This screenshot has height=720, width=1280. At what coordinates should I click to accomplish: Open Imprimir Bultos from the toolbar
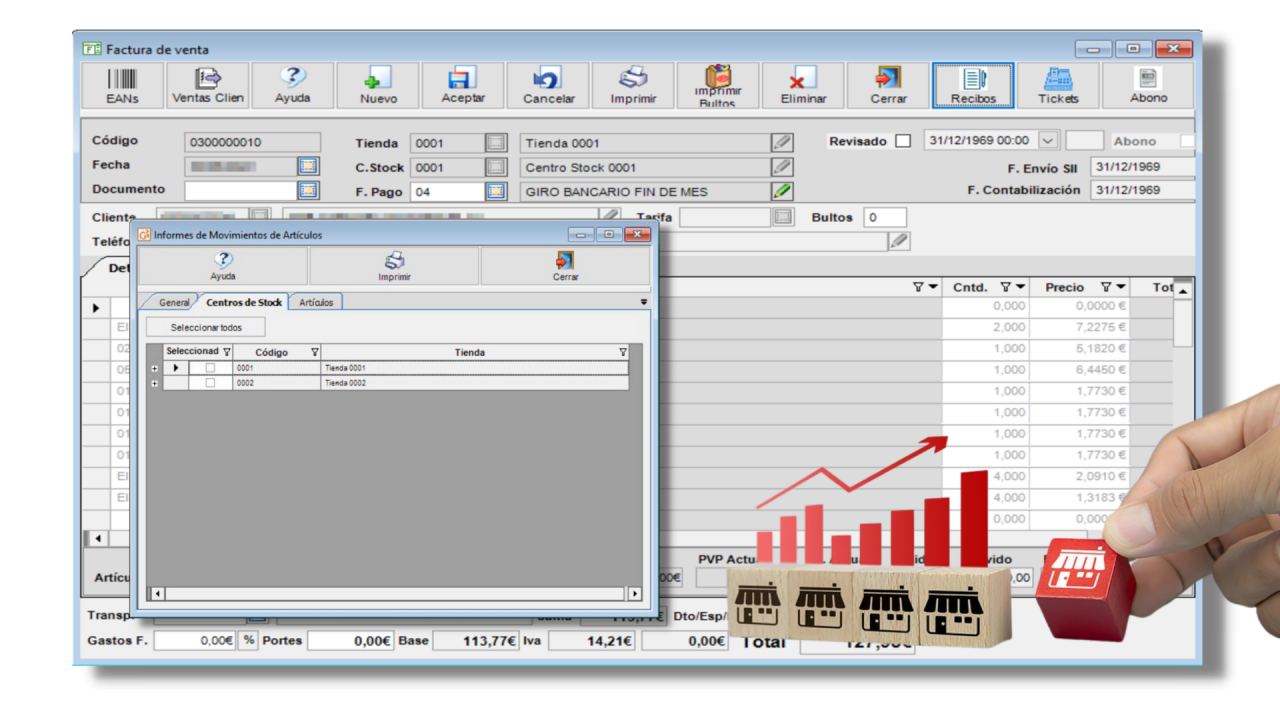point(717,85)
